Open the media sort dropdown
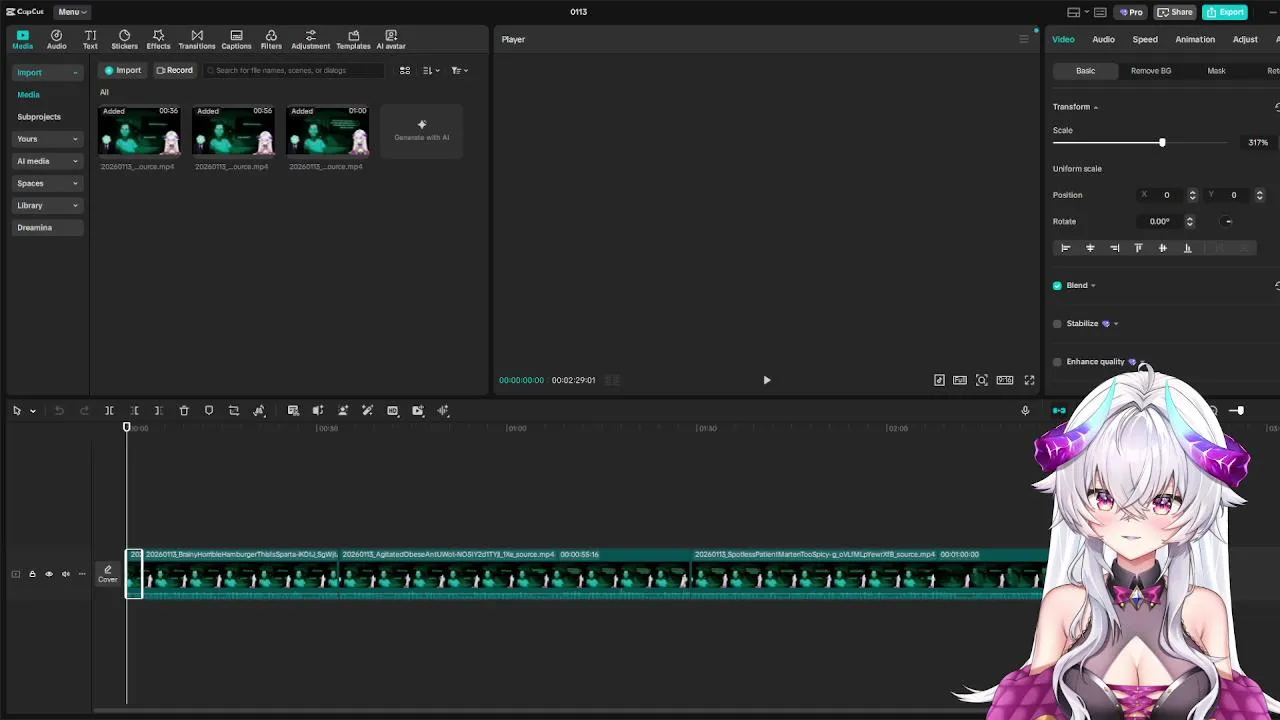This screenshot has height=720, width=1280. coord(431,70)
